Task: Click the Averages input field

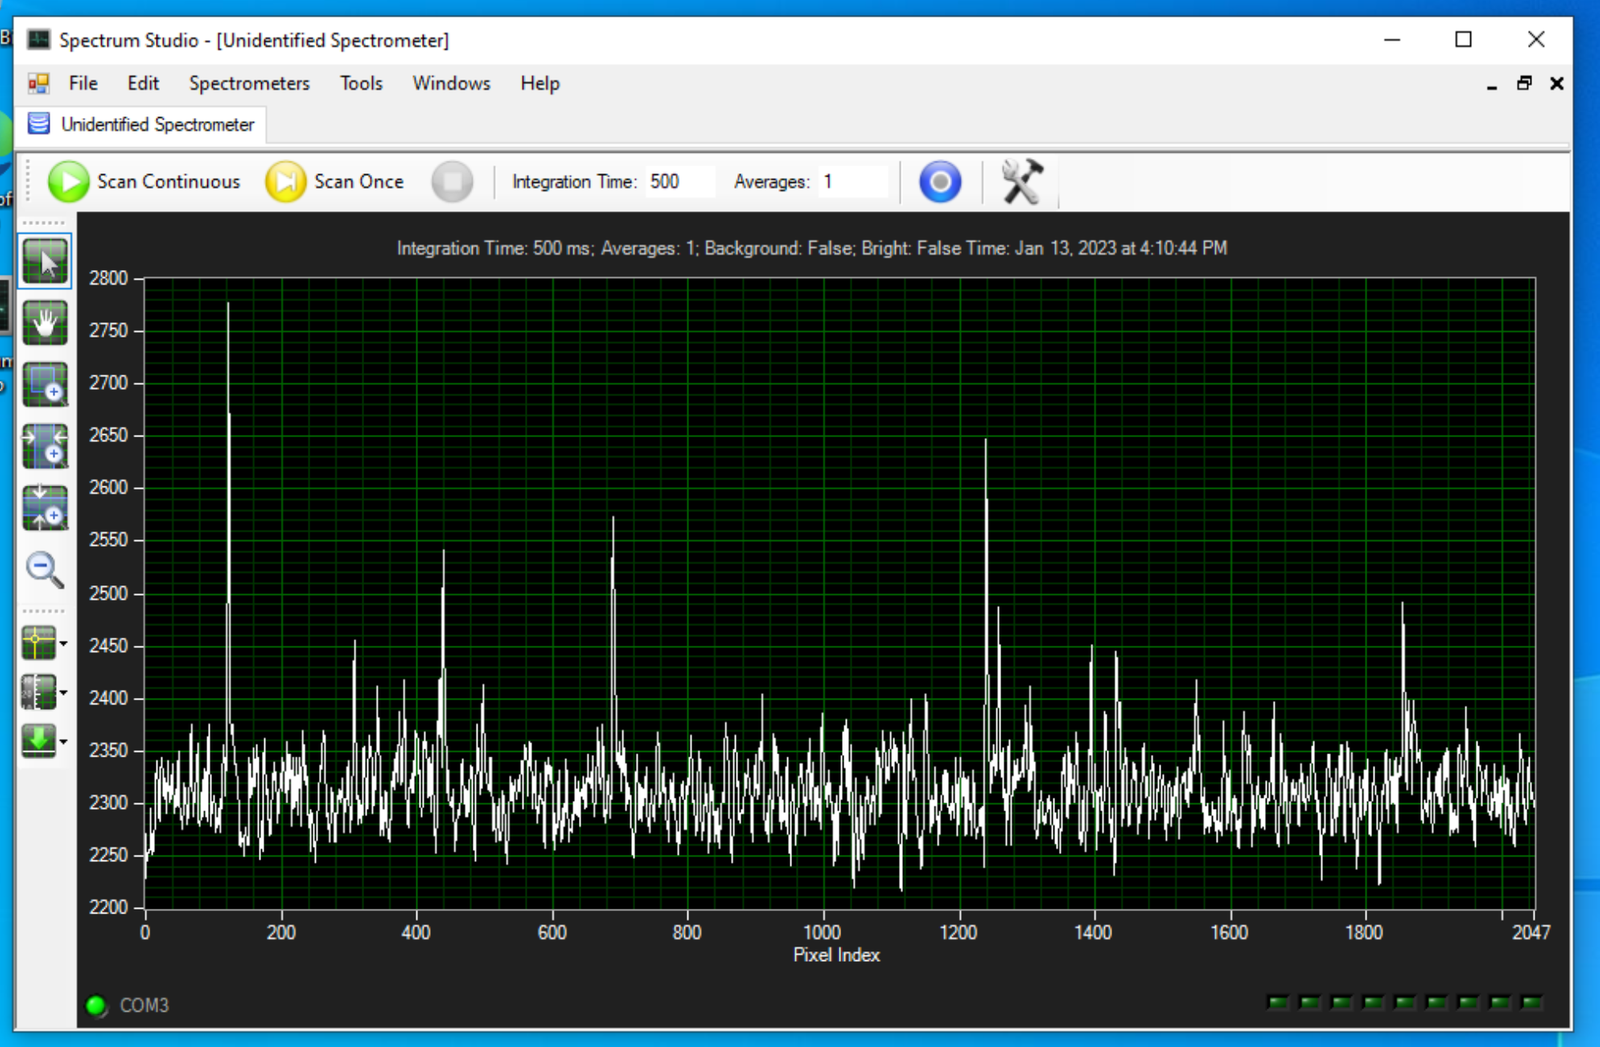Action: click(851, 182)
